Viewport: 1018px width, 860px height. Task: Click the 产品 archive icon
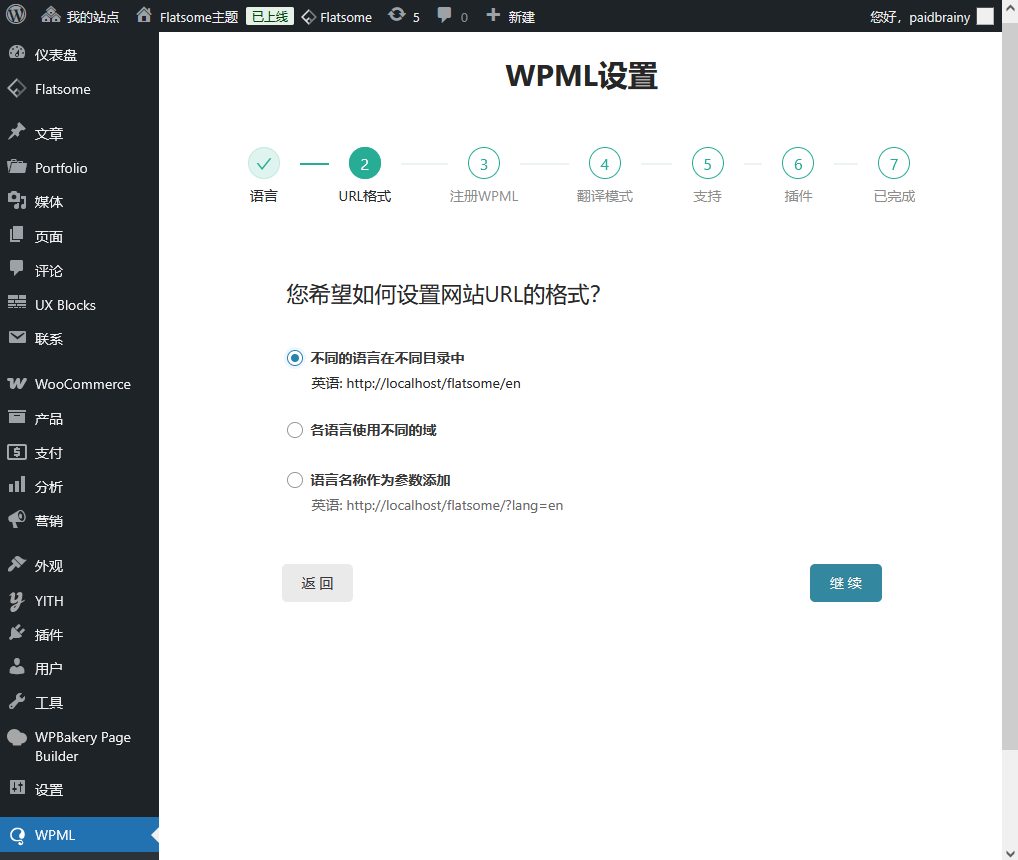pyautogui.click(x=17, y=417)
